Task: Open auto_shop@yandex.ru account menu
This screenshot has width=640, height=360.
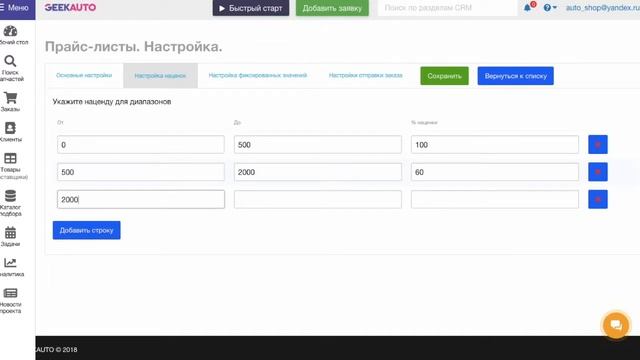Action: click(x=602, y=8)
